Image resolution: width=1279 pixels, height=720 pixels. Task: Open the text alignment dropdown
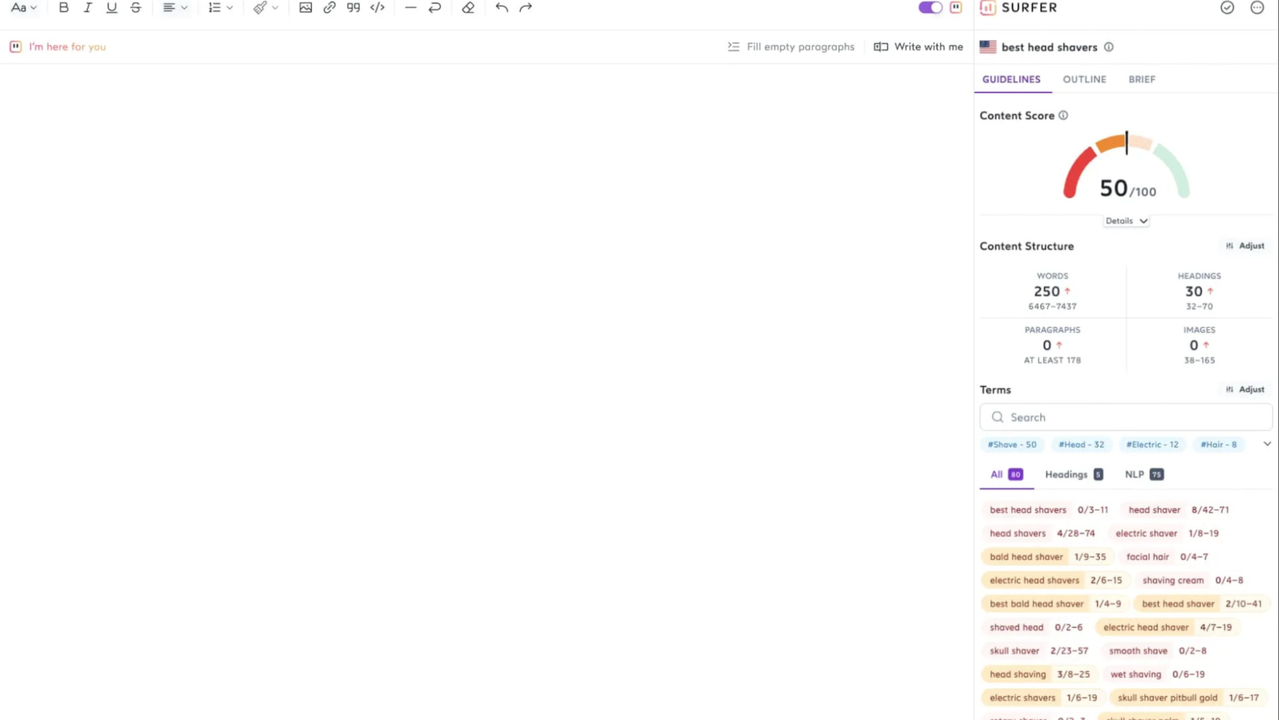coord(174,8)
